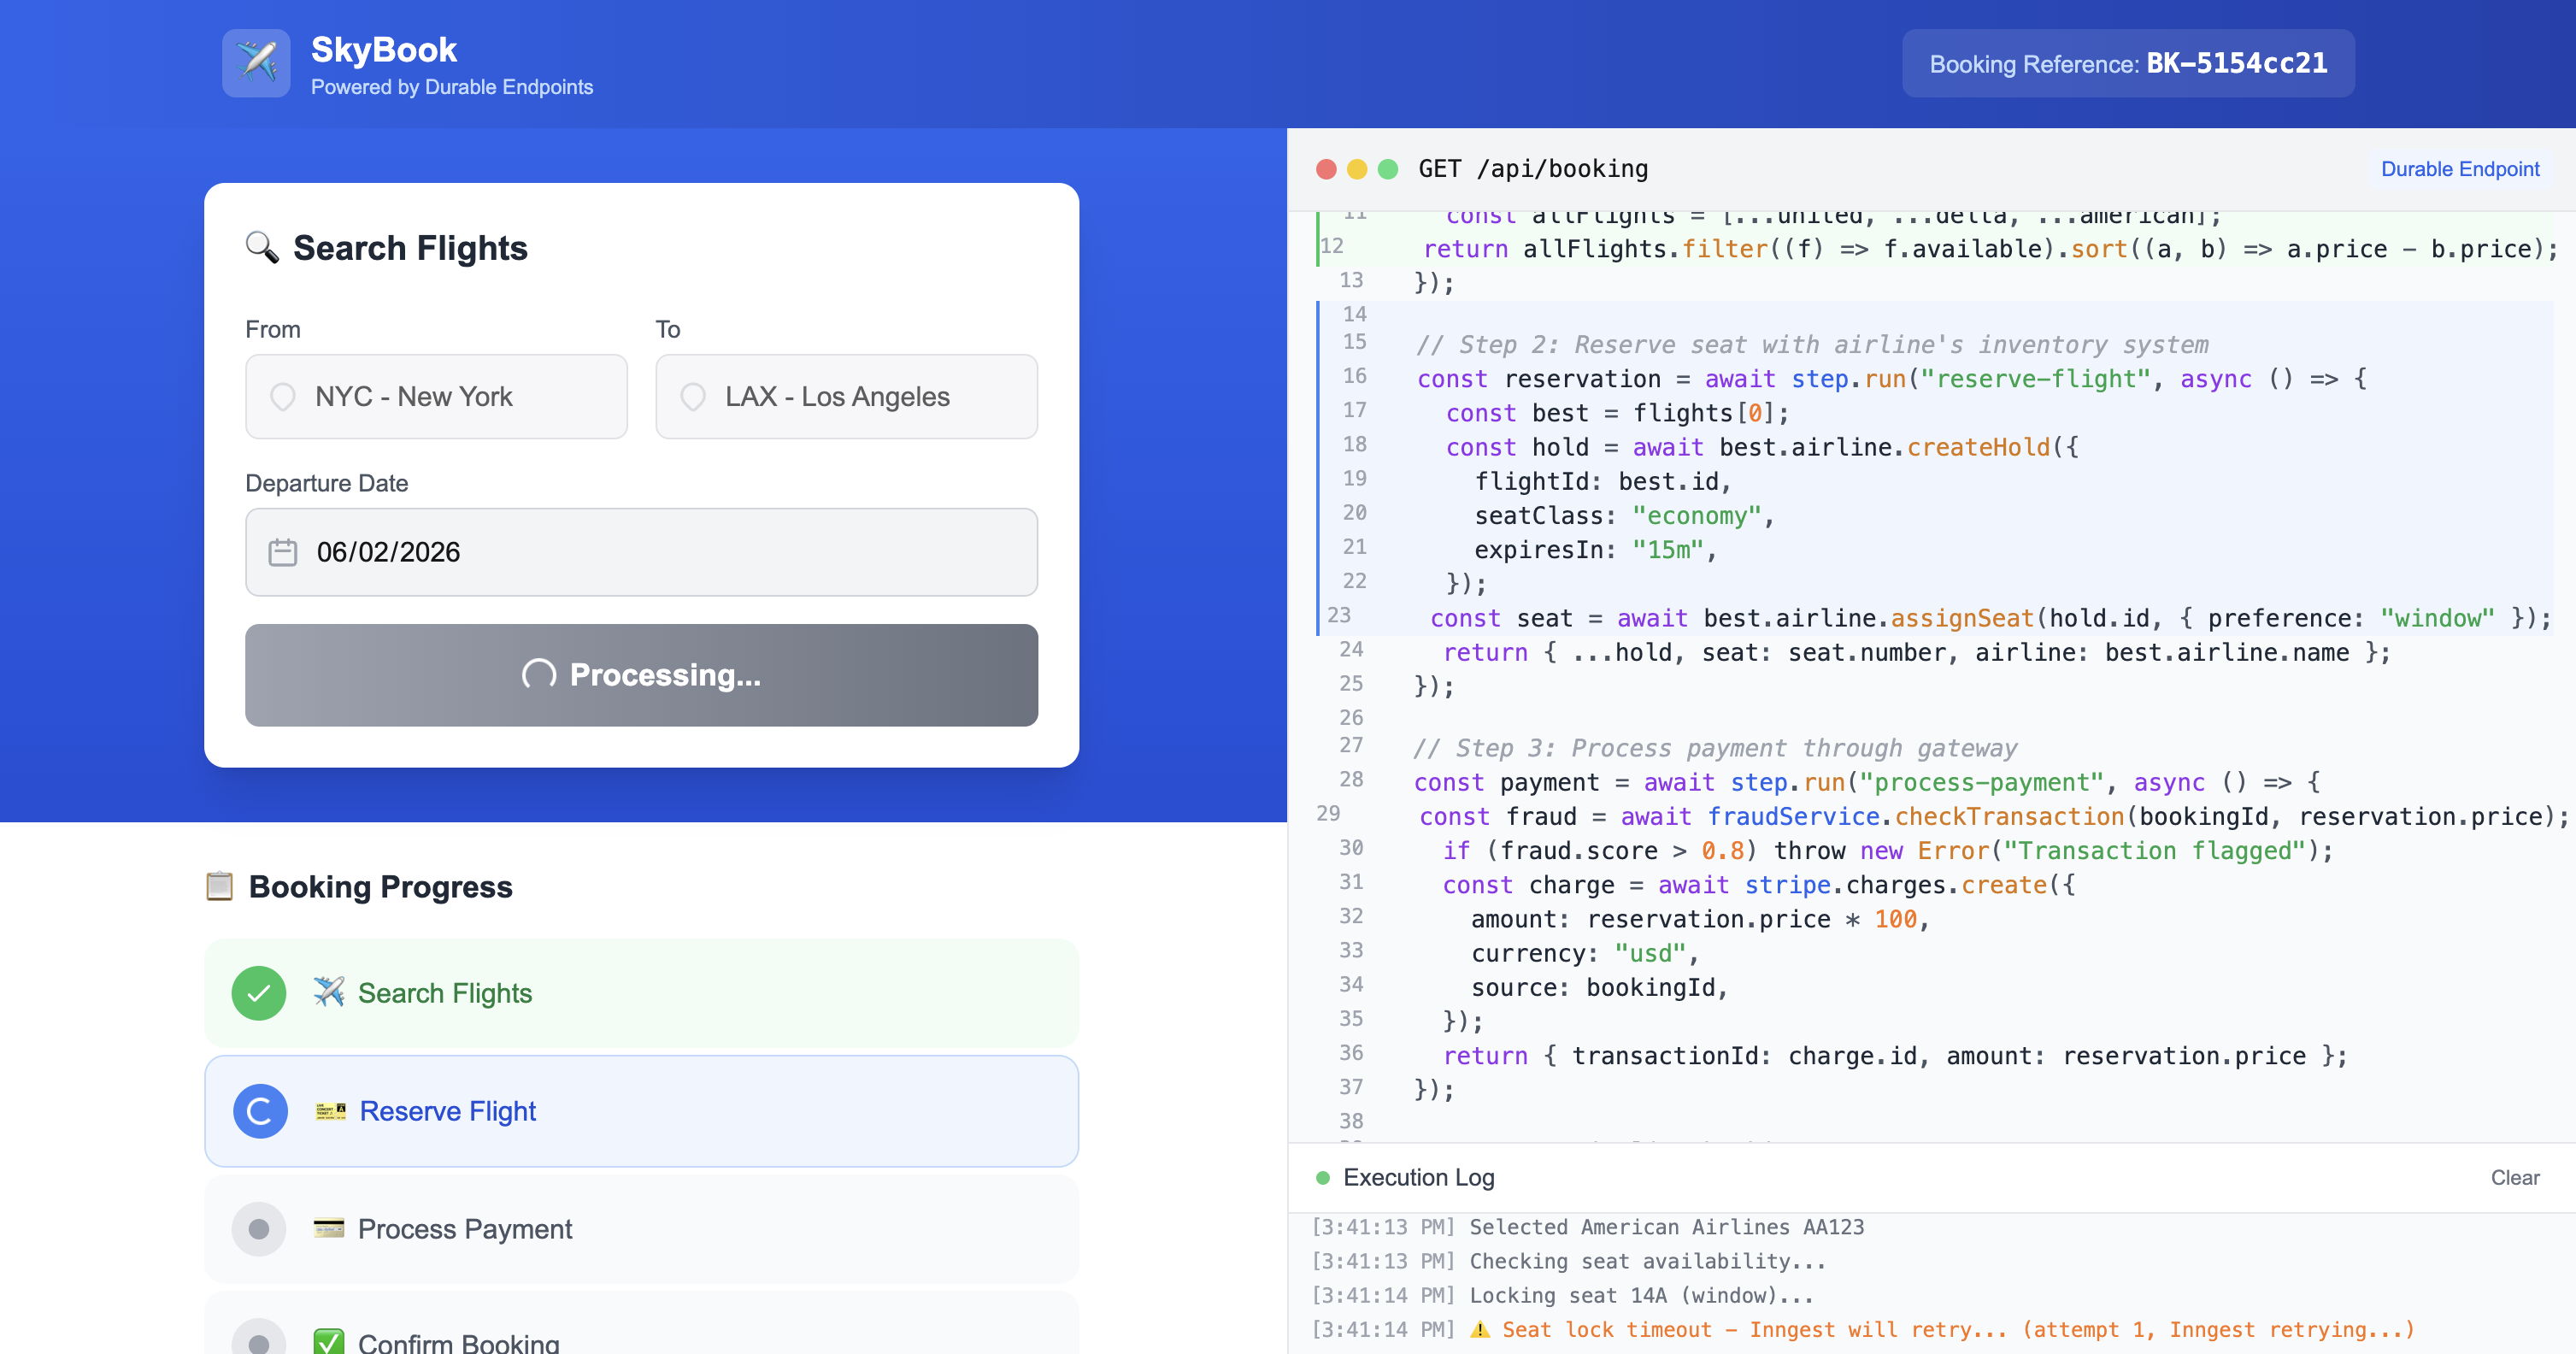
Task: Open the Departure Date 06/02/2026 picker
Action: (x=641, y=552)
